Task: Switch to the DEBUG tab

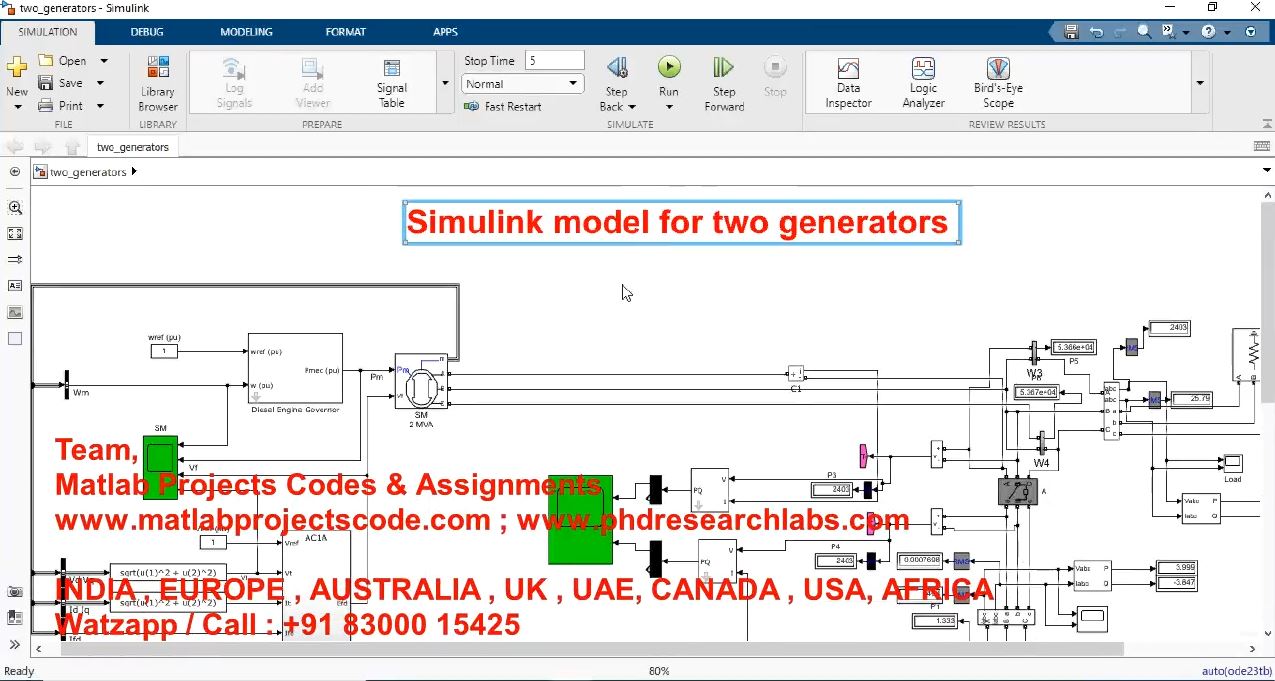Action: pos(147,32)
